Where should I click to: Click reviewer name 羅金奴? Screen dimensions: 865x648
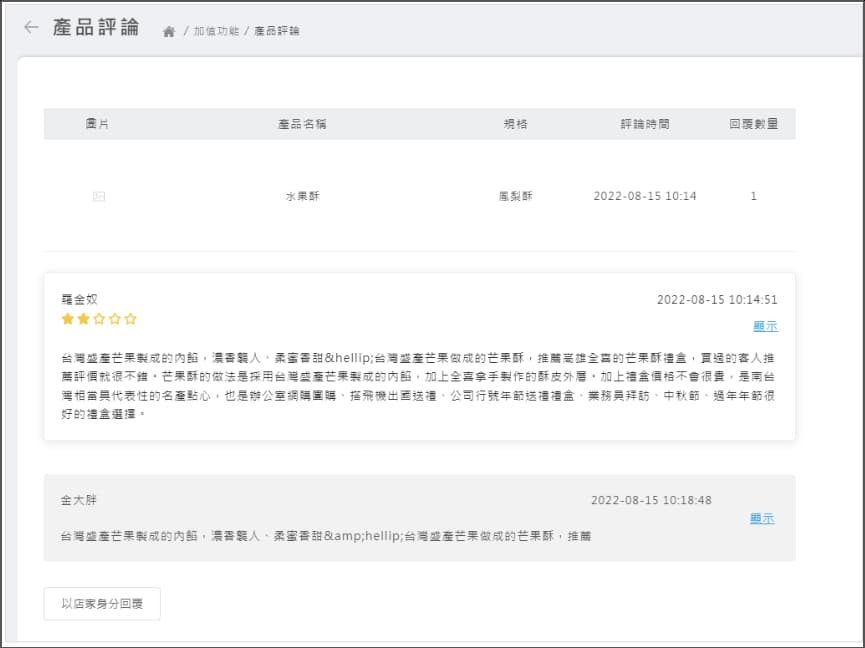pyautogui.click(x=79, y=299)
